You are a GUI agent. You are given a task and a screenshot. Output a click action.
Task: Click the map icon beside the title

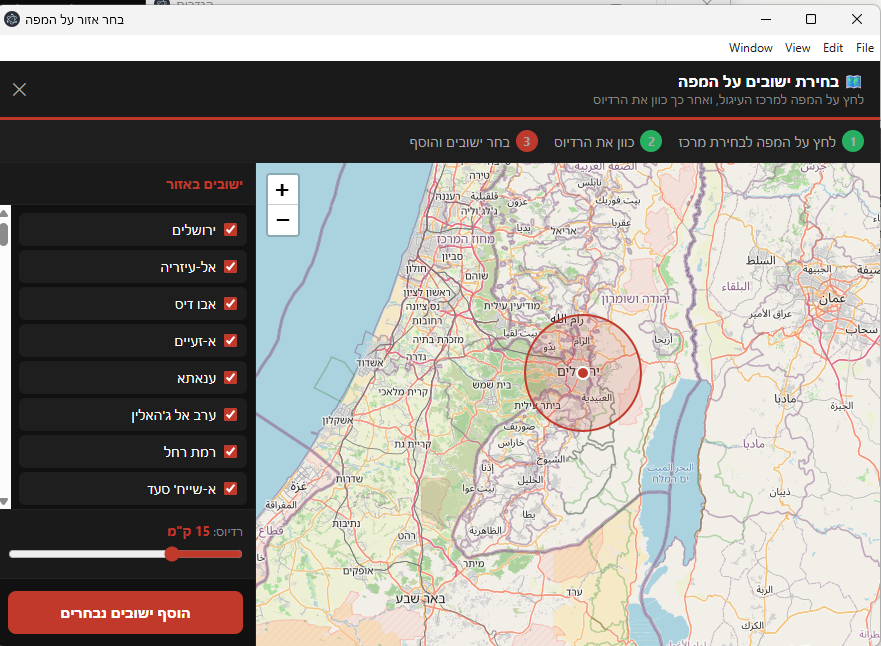click(x=853, y=82)
